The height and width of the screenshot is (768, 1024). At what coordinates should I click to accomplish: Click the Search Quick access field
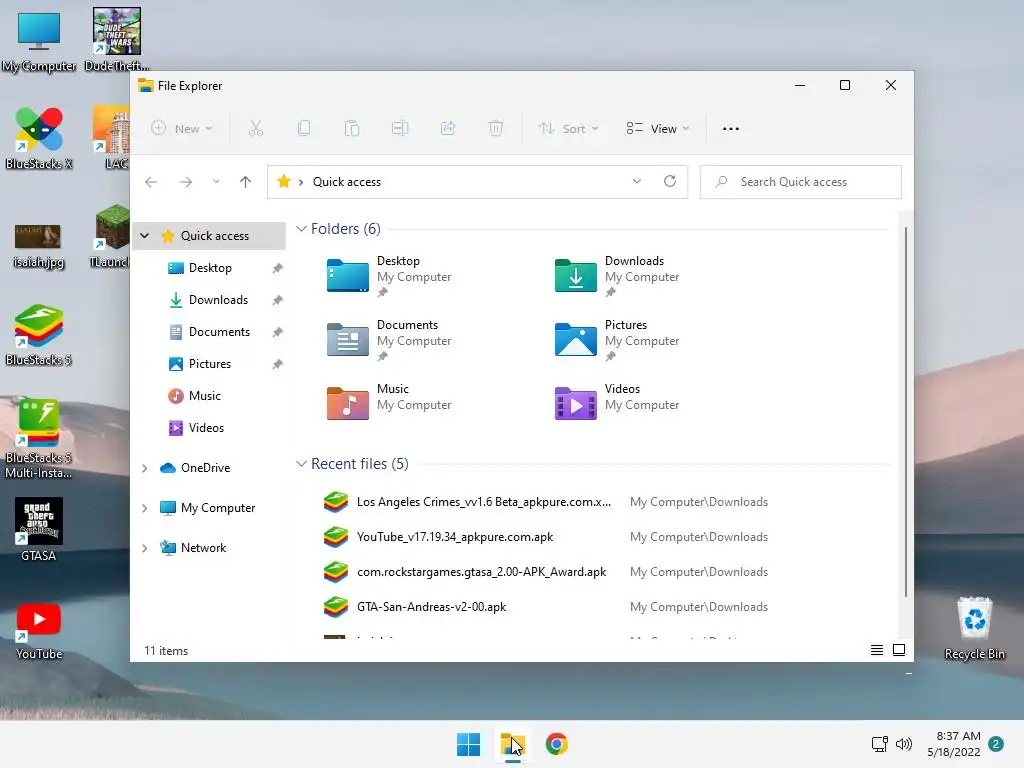coord(801,182)
